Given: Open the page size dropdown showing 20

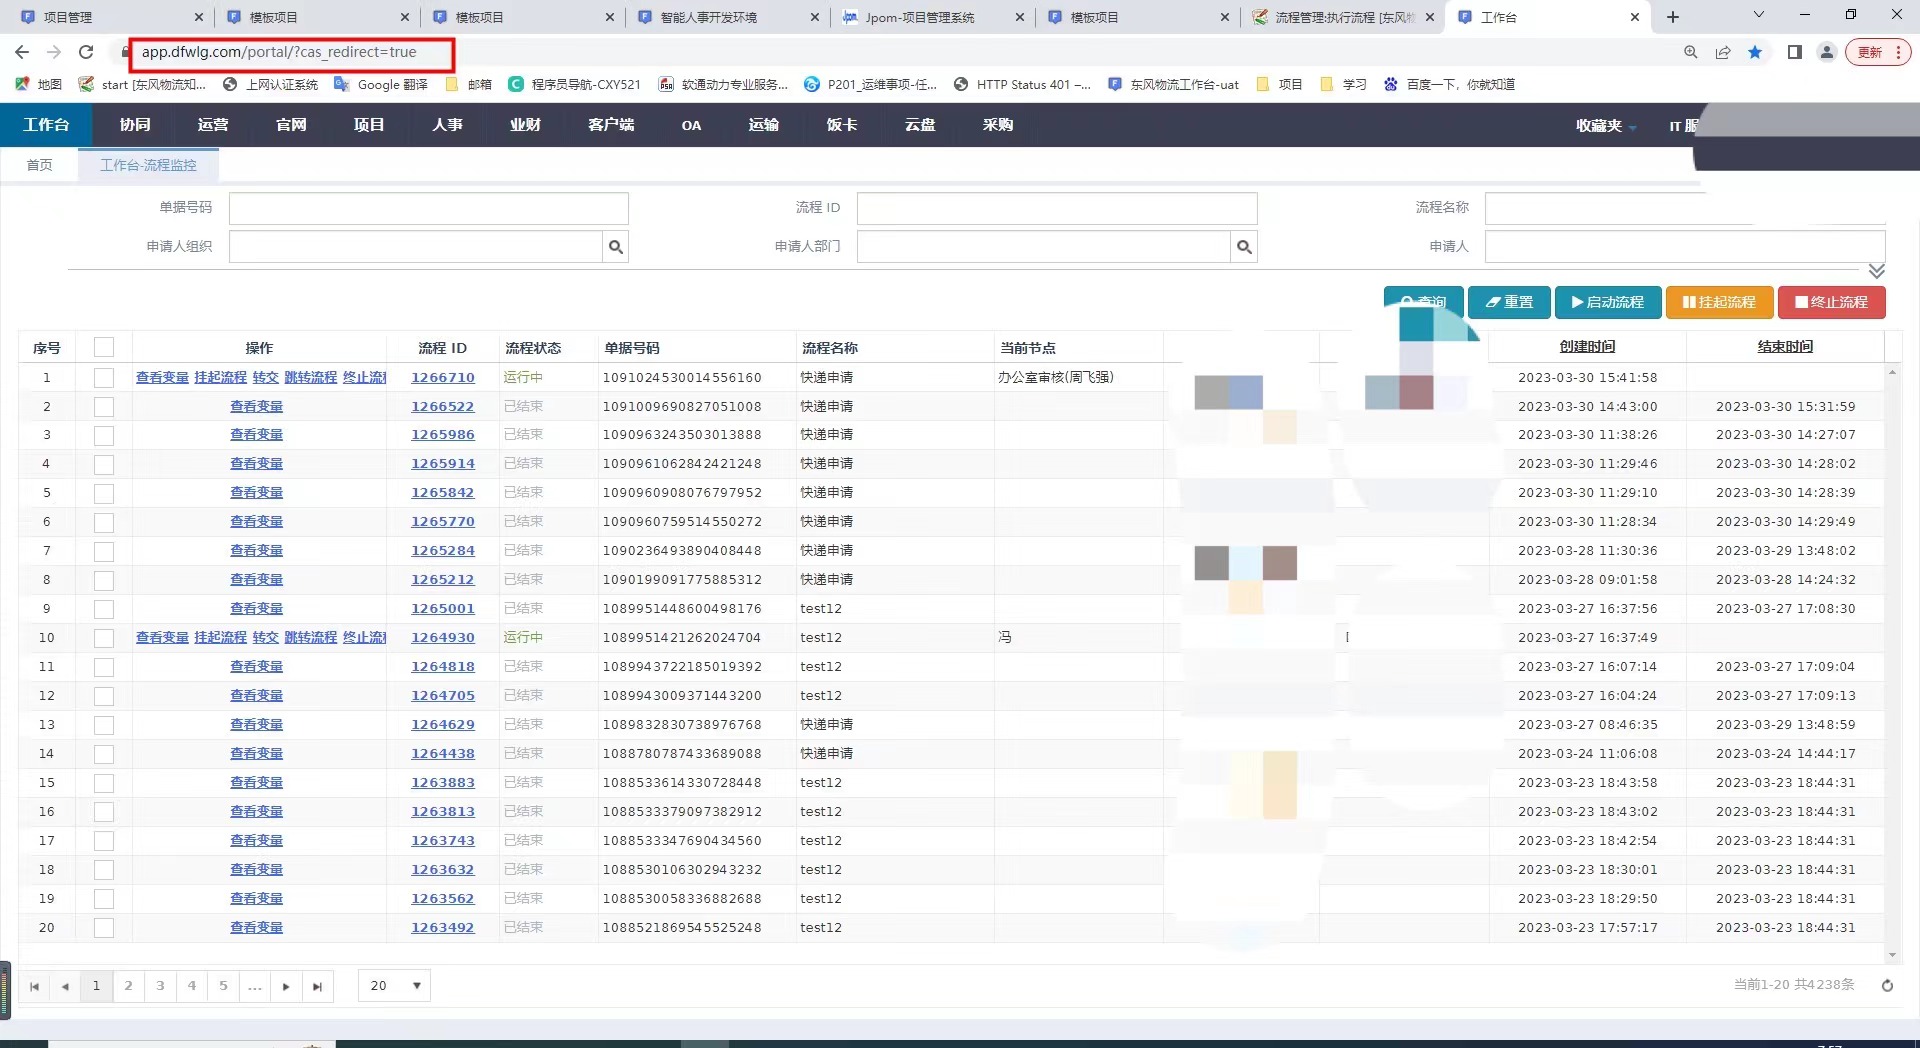Looking at the screenshot, I should (x=395, y=986).
